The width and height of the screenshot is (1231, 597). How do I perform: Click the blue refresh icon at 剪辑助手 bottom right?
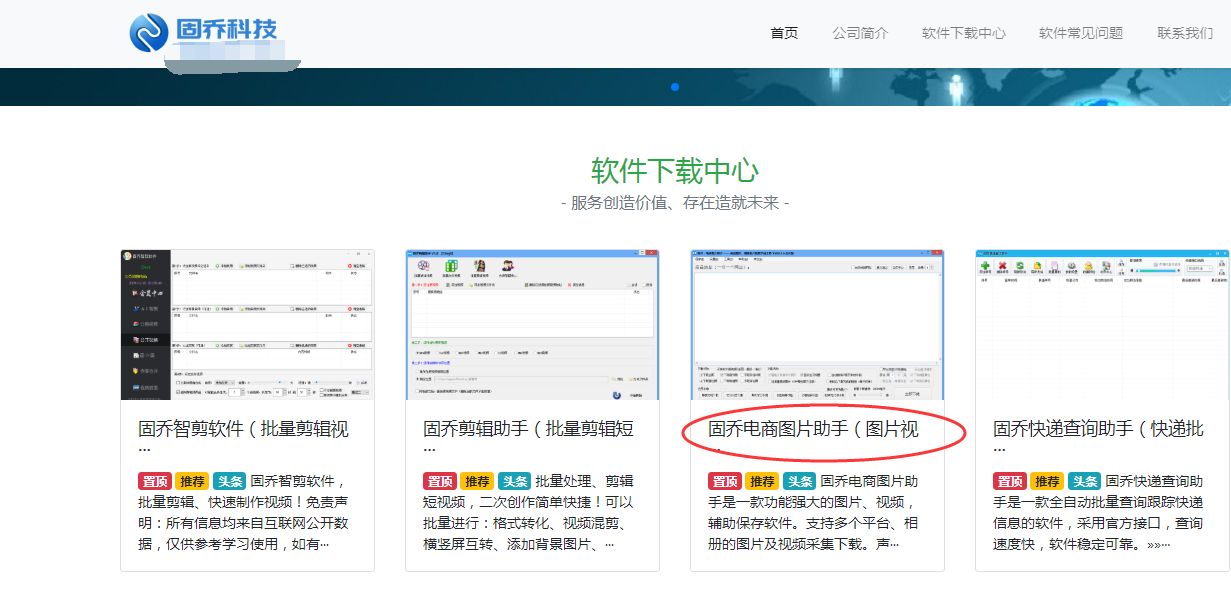(617, 395)
